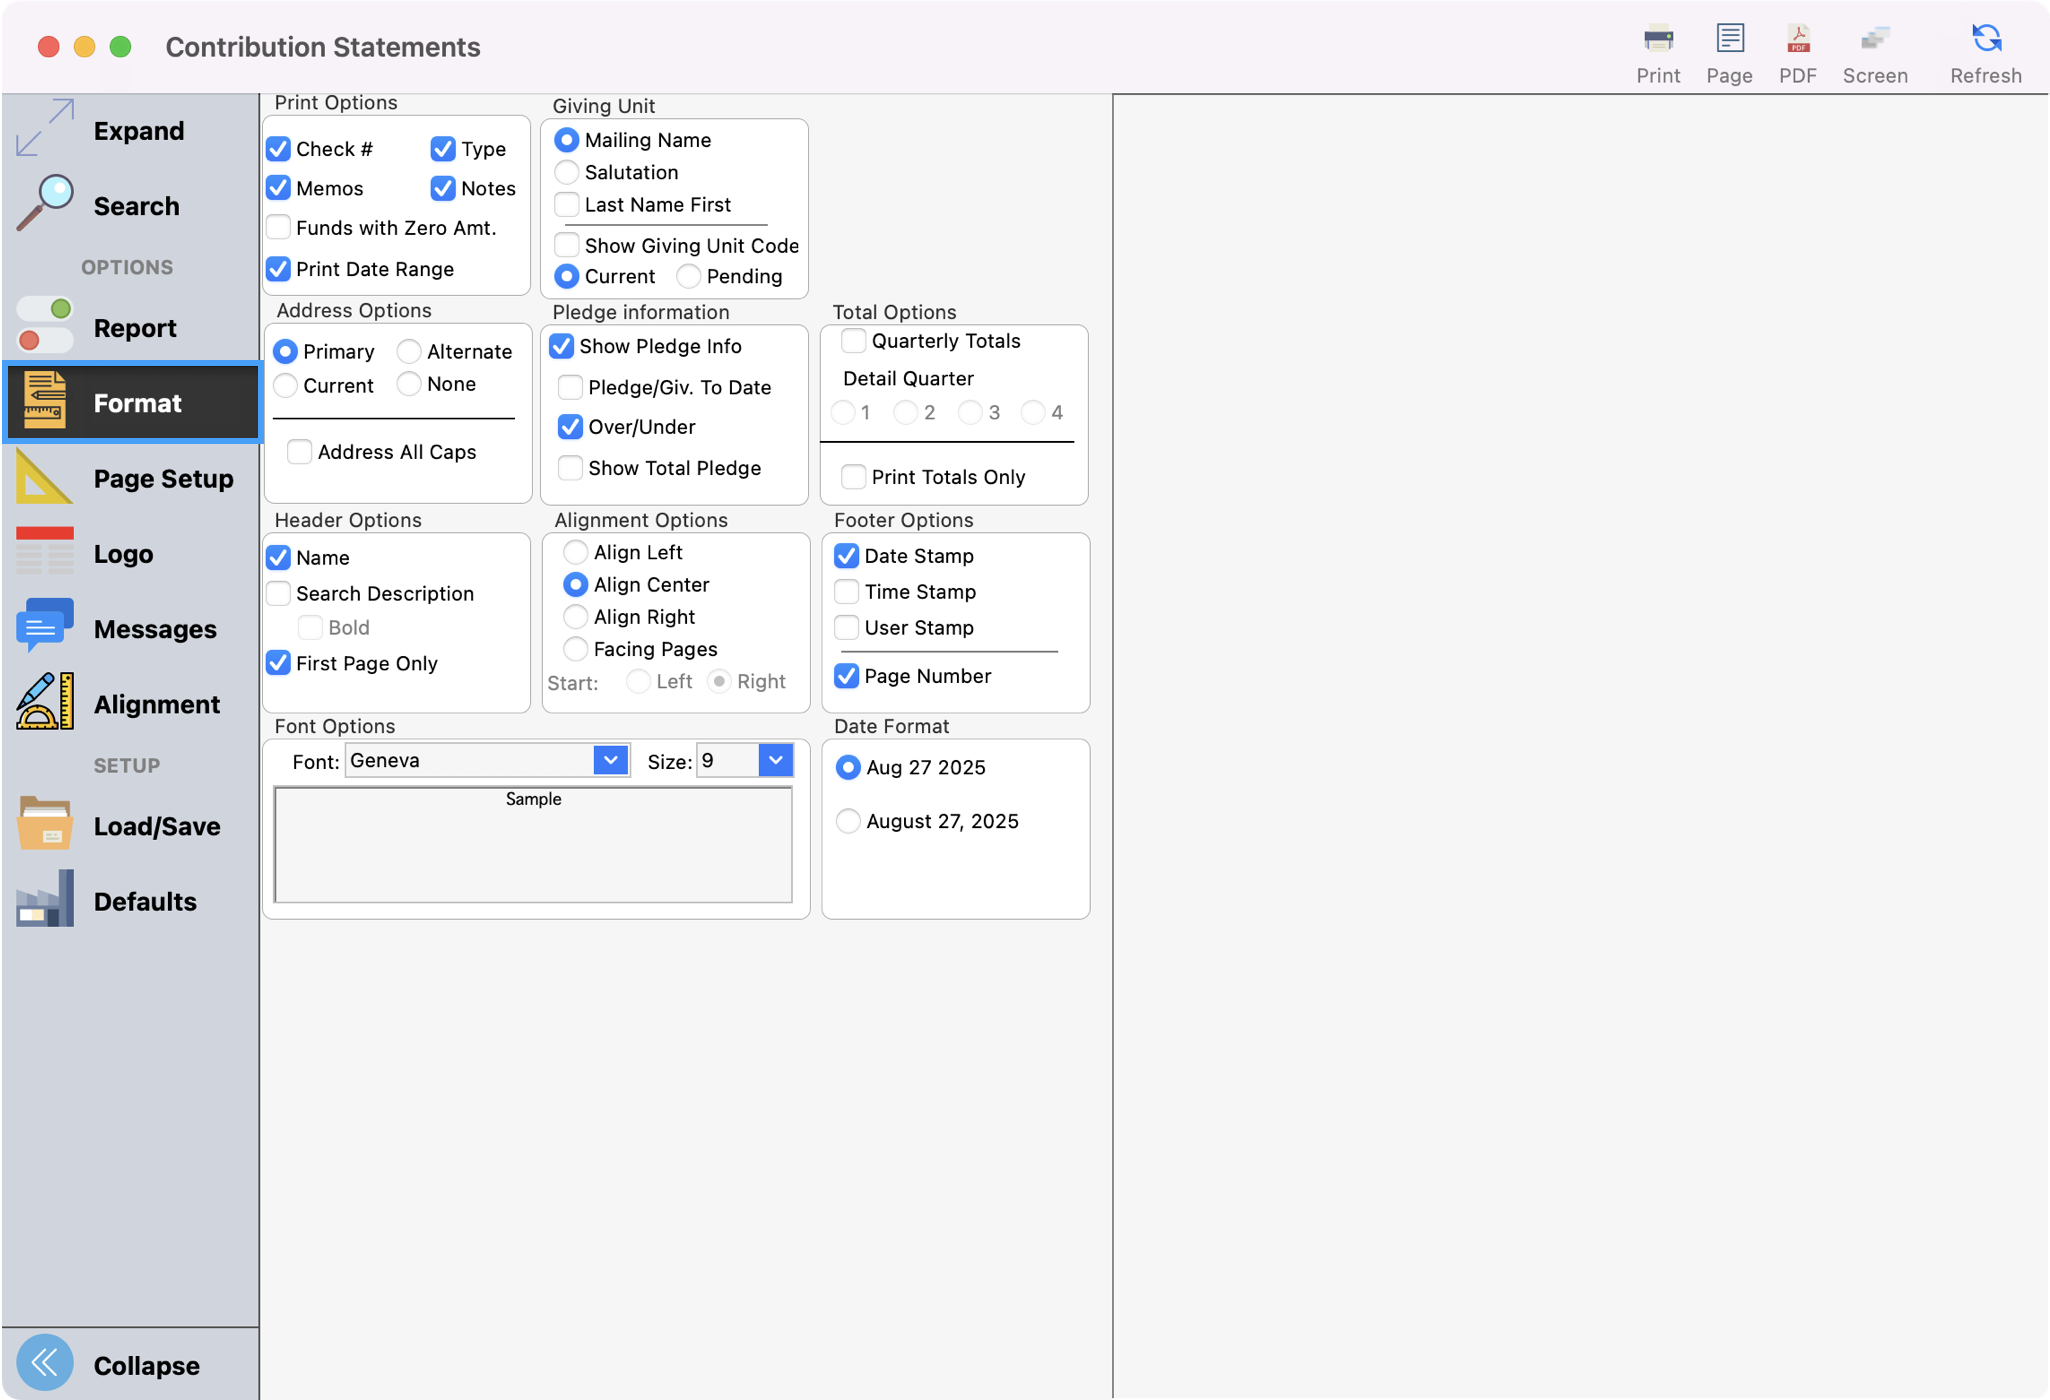
Task: Click the Search sidebar option
Action: coord(136,205)
